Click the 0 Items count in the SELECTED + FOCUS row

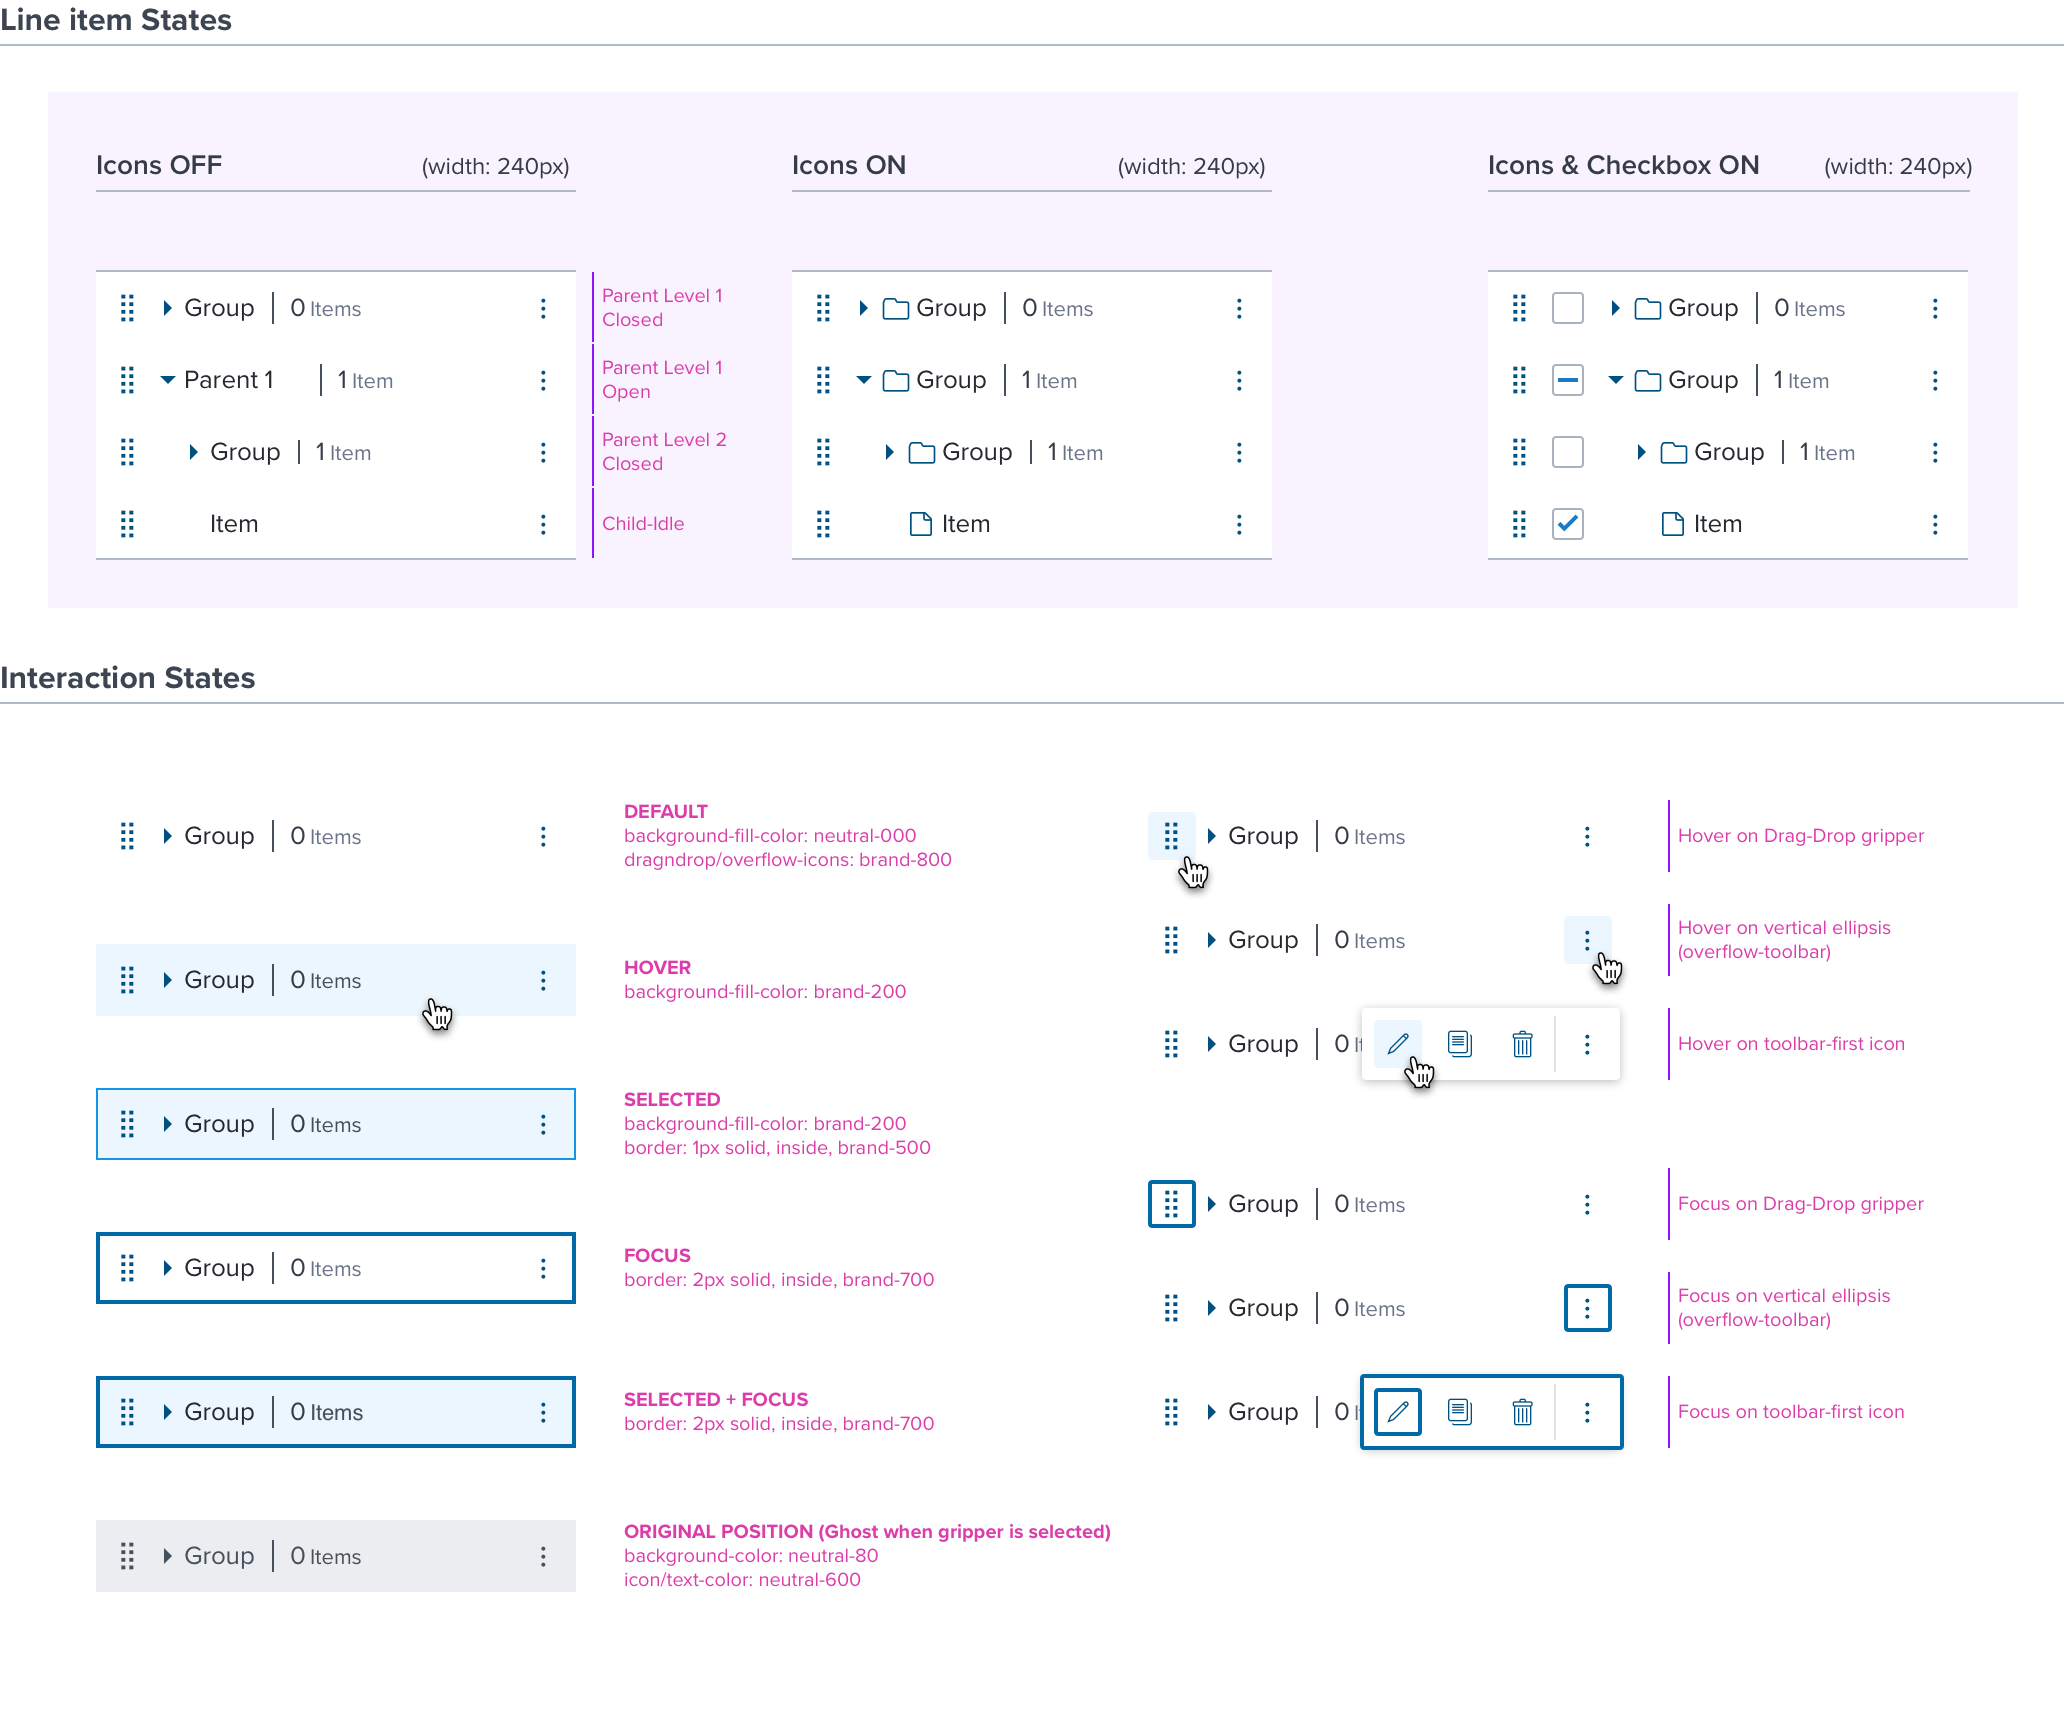pyautogui.click(x=327, y=1412)
